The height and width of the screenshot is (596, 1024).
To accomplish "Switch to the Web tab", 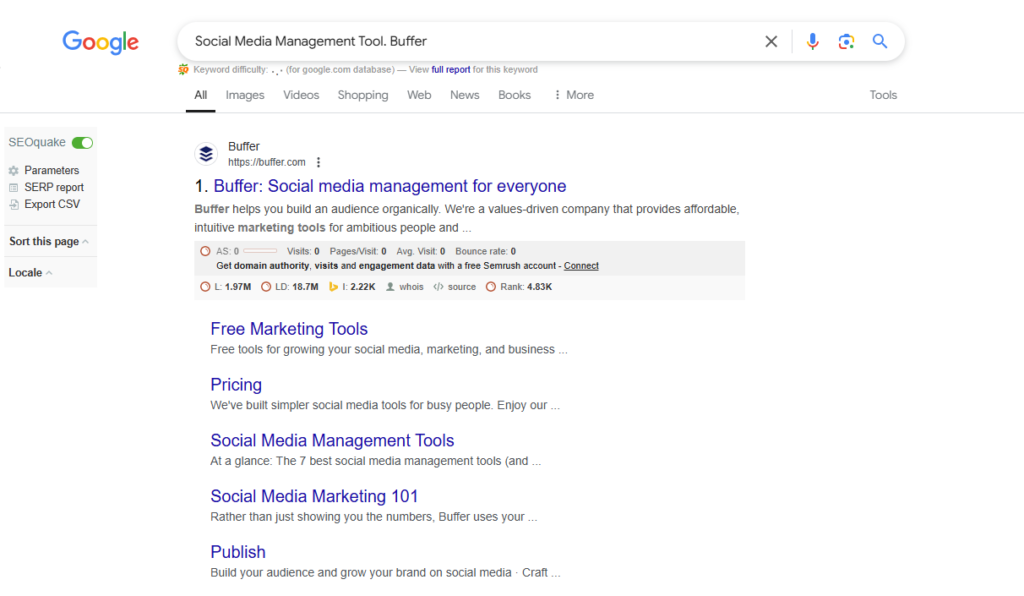I will [x=419, y=95].
